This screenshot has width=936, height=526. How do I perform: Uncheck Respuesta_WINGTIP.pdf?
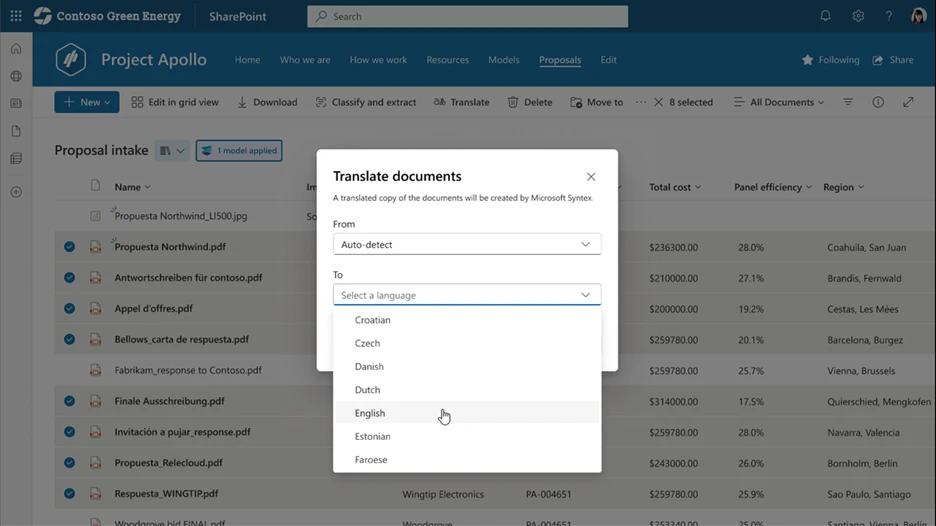(x=69, y=494)
